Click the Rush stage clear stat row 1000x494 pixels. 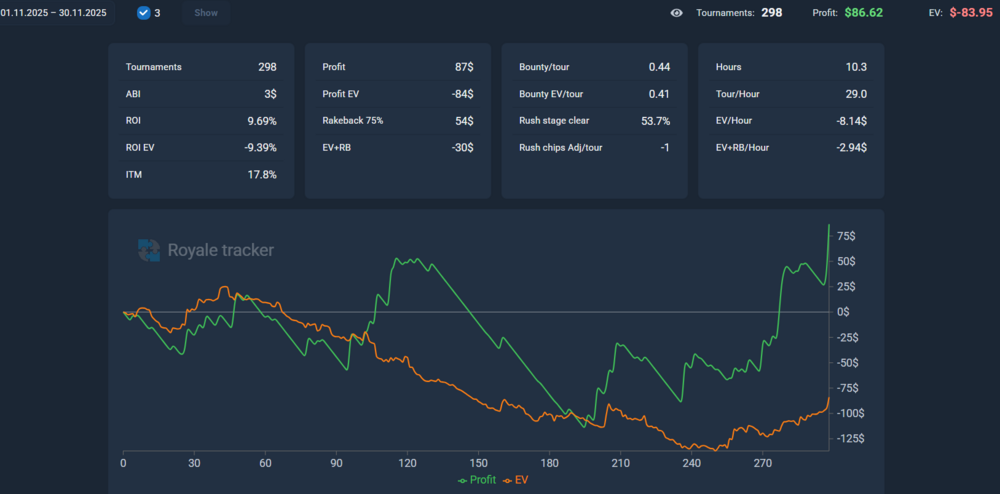pos(594,120)
